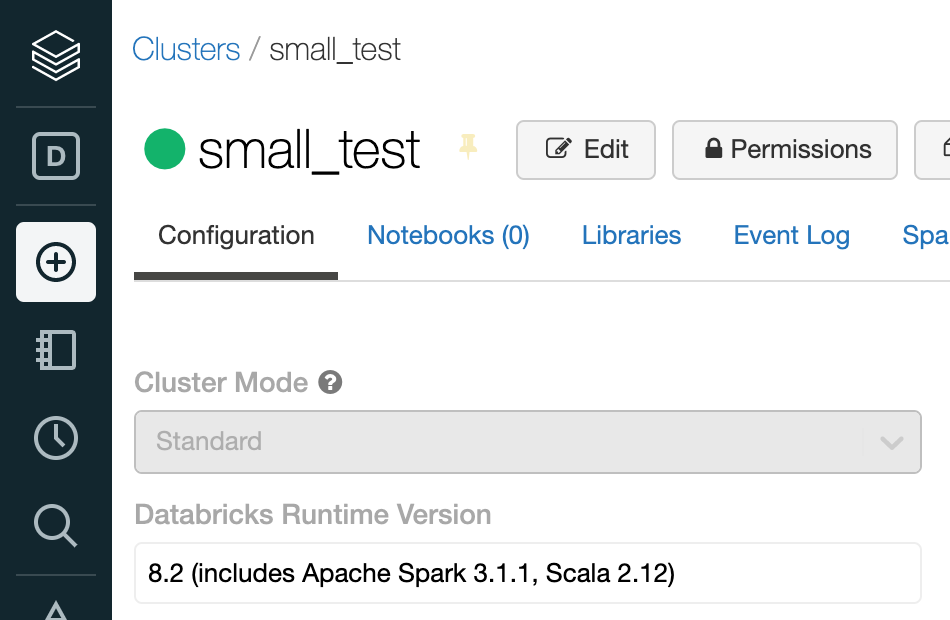Open cluster Permissions
Viewport: 950px width, 620px height.
point(784,149)
